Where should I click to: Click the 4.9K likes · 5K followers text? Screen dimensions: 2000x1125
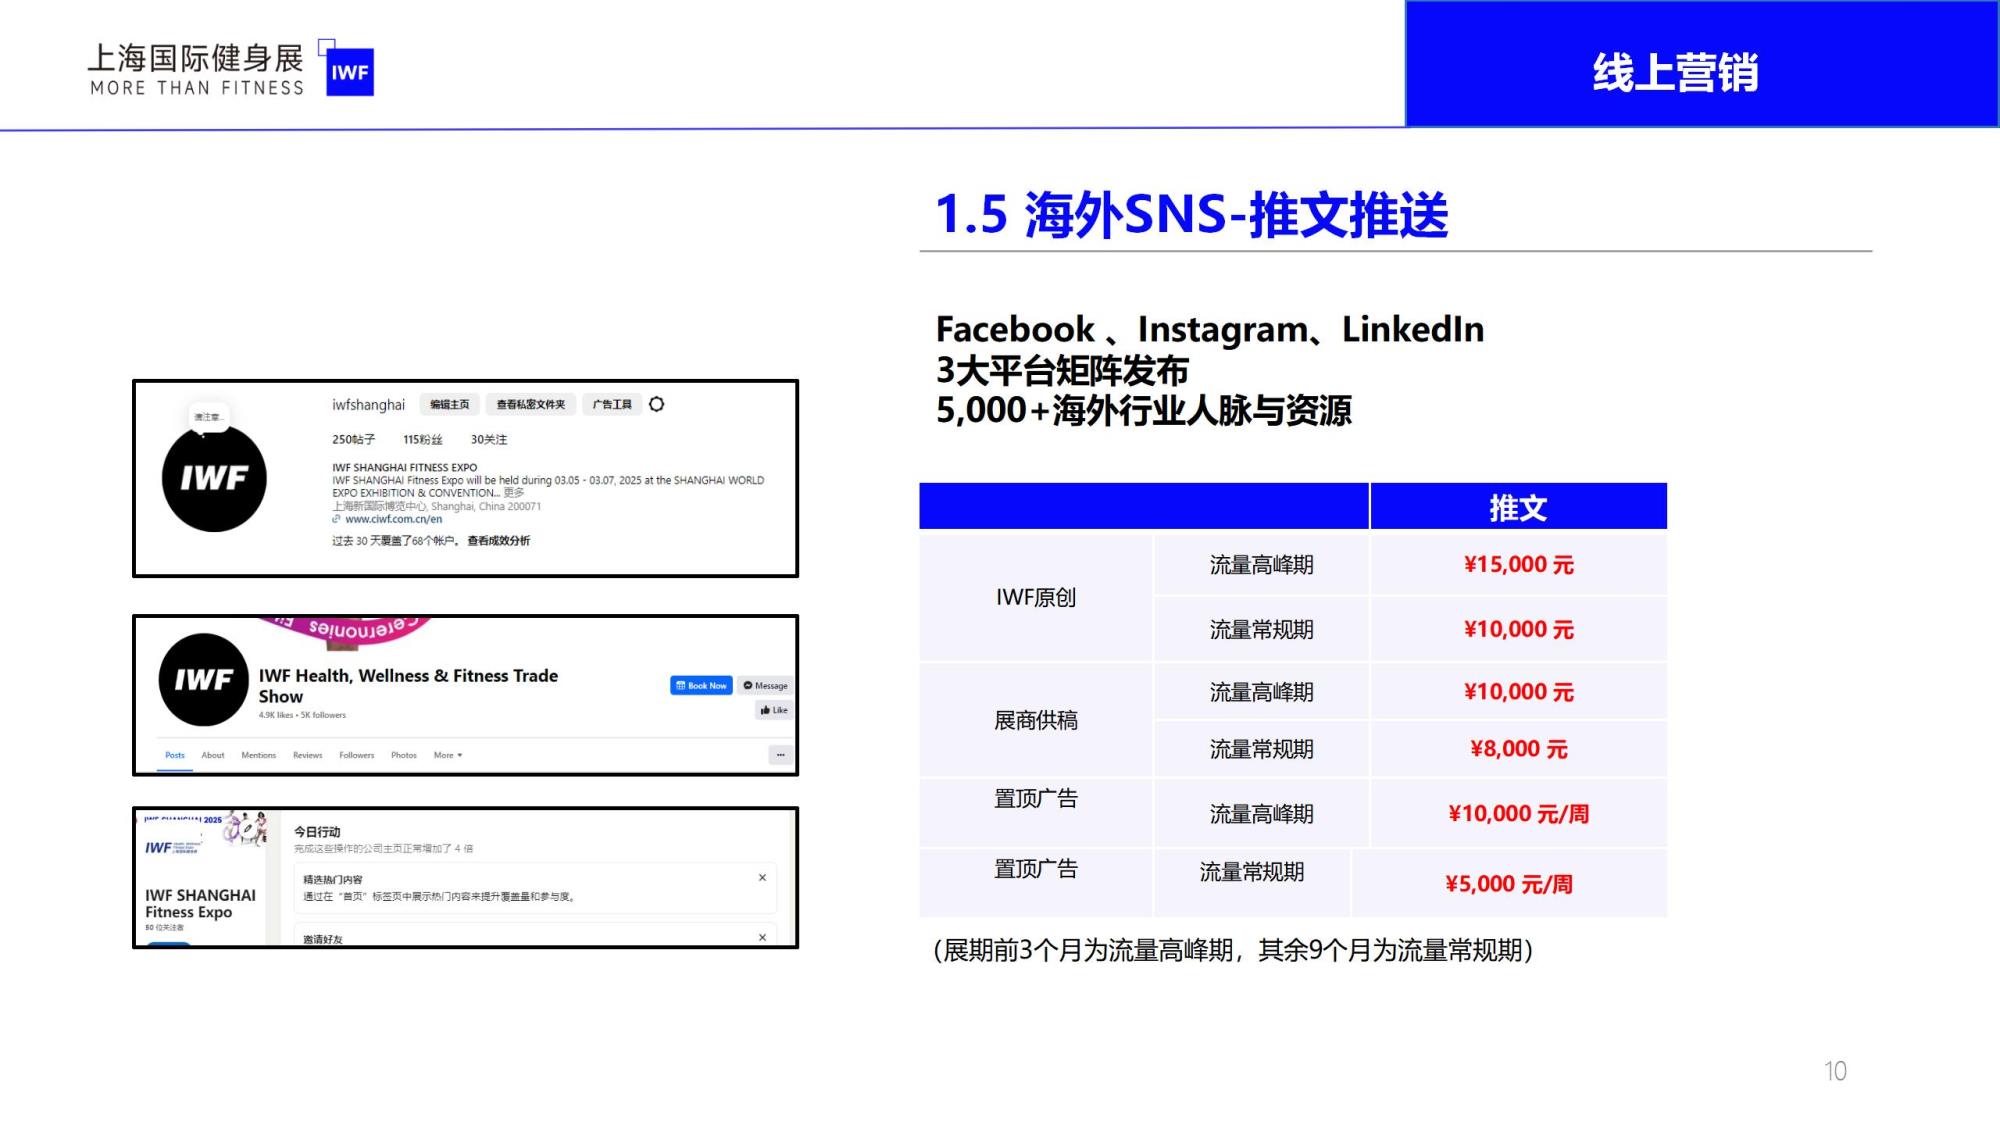coord(302,715)
